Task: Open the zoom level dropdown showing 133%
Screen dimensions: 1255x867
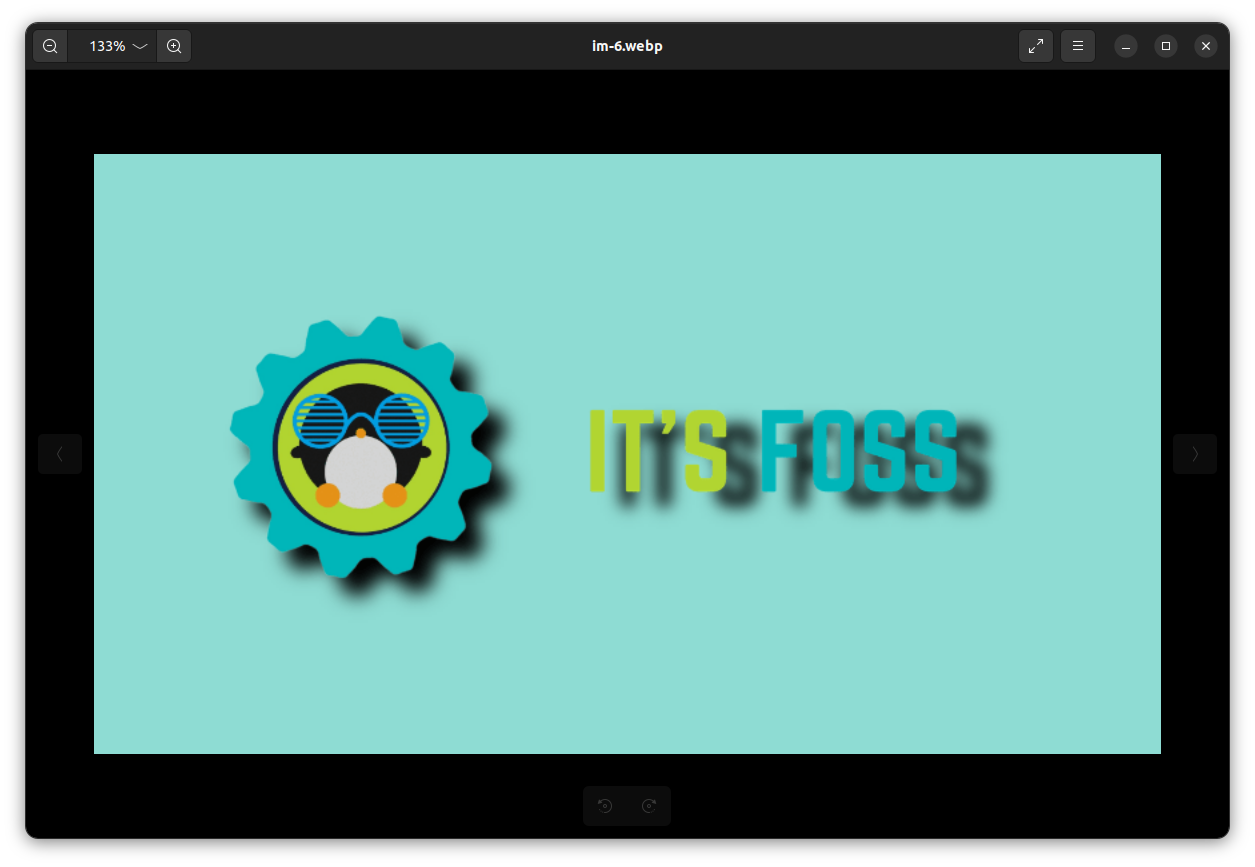Action: click(112, 45)
